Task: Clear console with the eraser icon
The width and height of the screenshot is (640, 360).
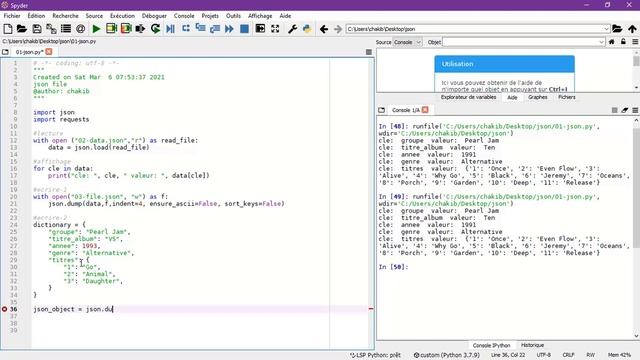Action: (x=624, y=110)
